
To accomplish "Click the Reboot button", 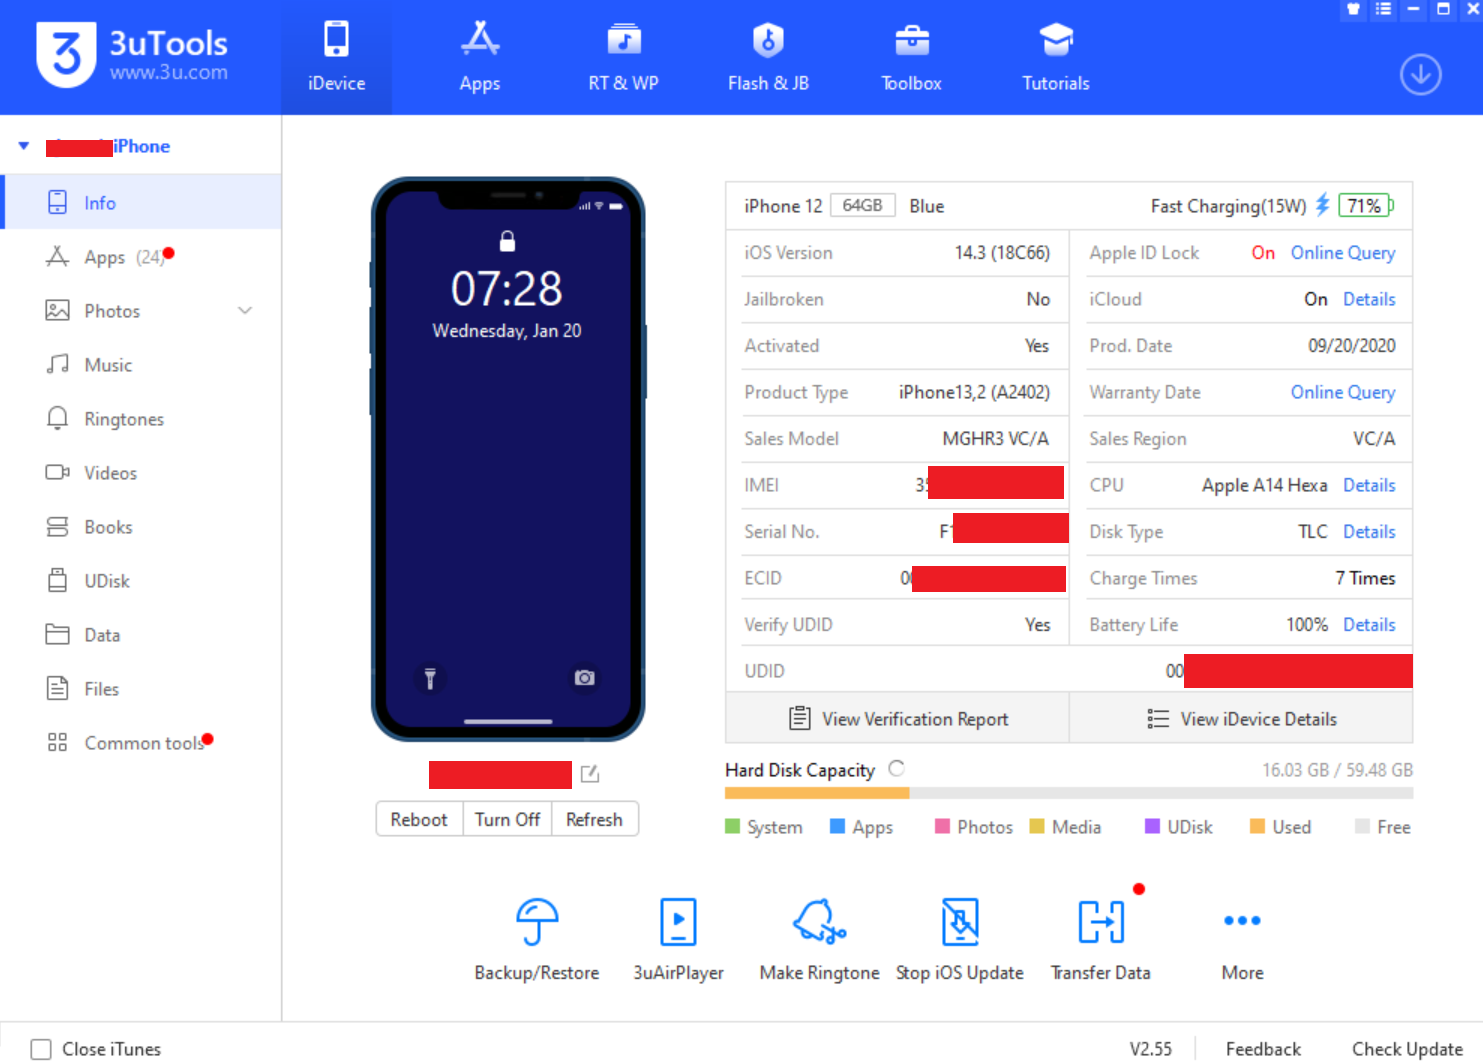I will pyautogui.click(x=419, y=819).
